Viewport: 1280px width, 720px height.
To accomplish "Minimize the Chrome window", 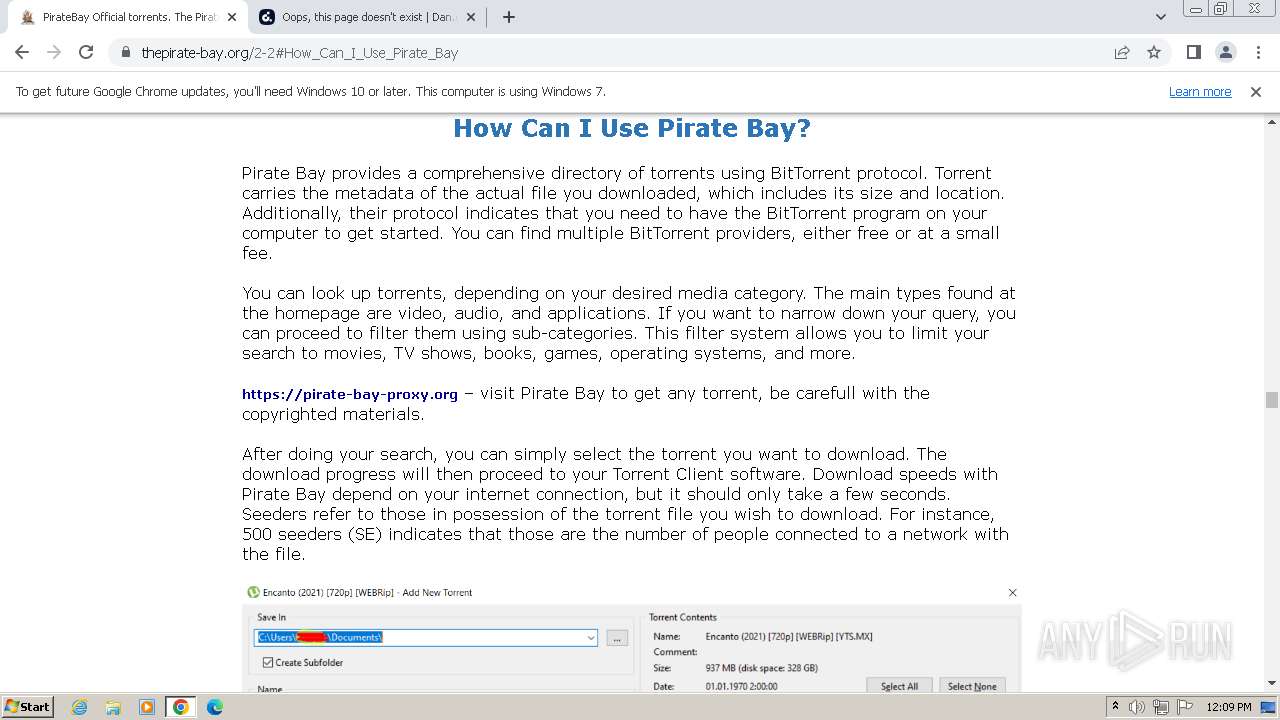I will (1194, 10).
